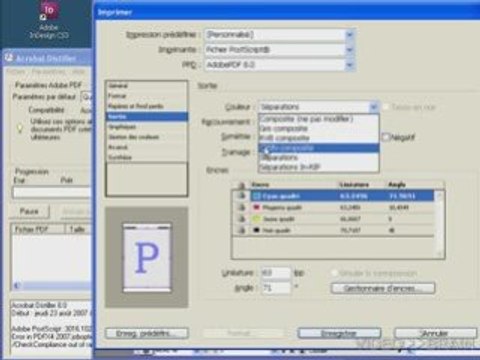Click the yellow color swatch in inks list
This screenshot has width=480, height=360.
click(256, 219)
